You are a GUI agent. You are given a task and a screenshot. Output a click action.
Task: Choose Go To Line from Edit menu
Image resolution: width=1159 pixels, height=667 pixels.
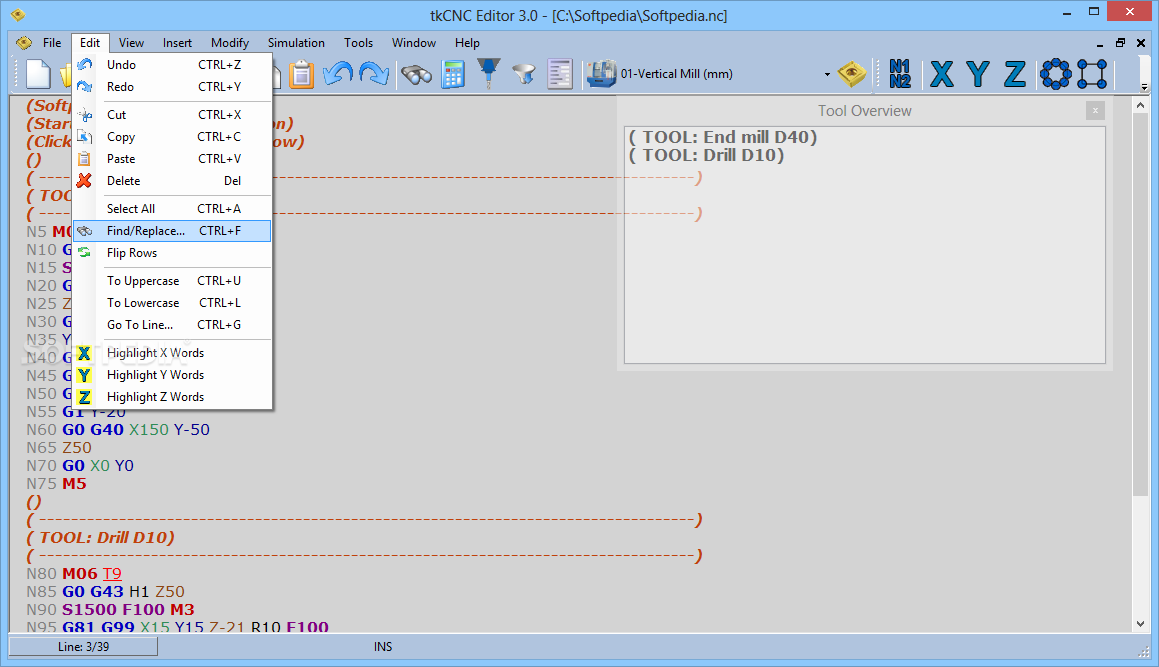(172, 325)
